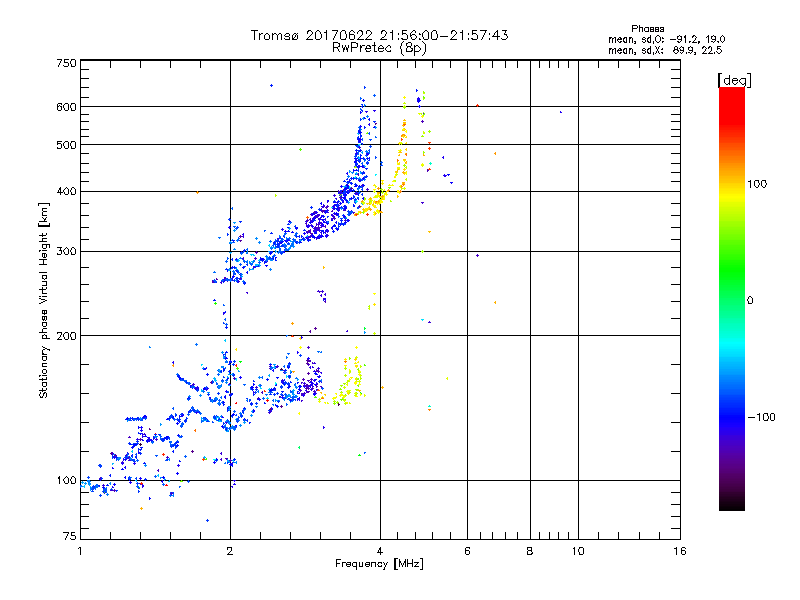This screenshot has width=800, height=600.
Task: Click the y-axis tick label "750"
Action: tap(66, 63)
